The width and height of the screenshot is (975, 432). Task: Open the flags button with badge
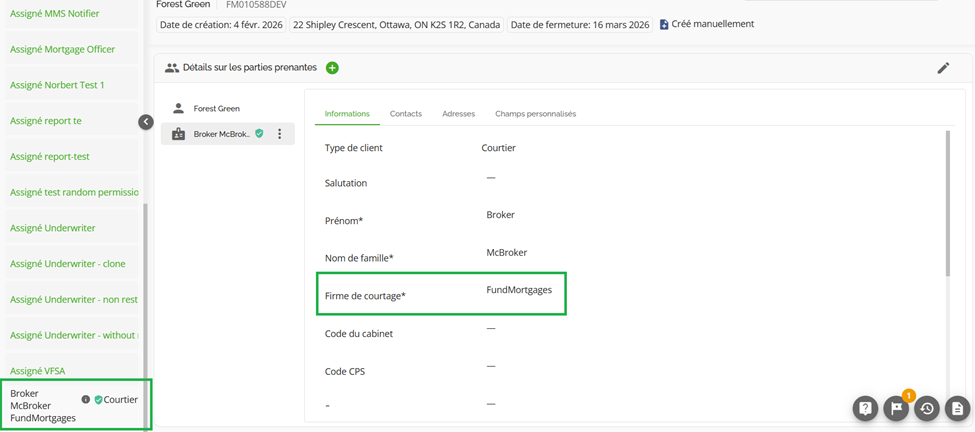click(896, 408)
